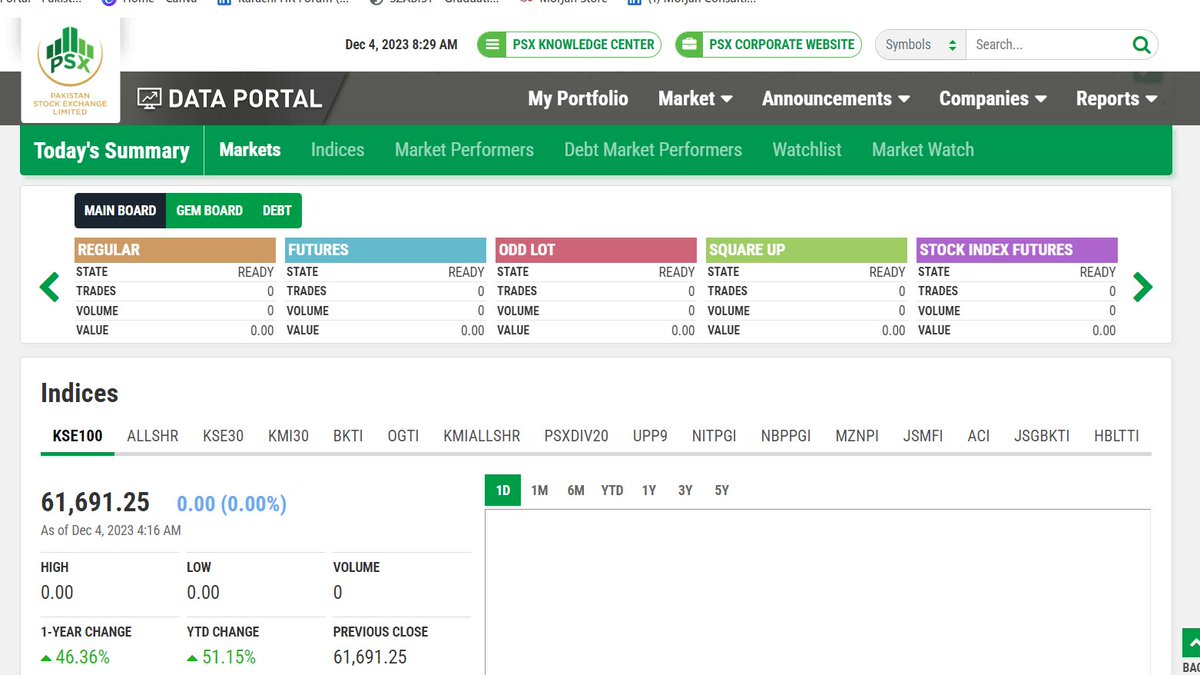Image resolution: width=1200 pixels, height=675 pixels.
Task: Select KMIALLSHR index tab
Action: (x=482, y=436)
